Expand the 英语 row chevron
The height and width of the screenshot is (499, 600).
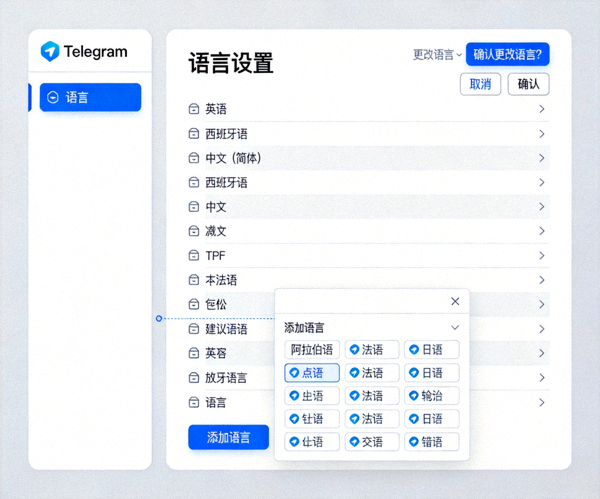(542, 109)
